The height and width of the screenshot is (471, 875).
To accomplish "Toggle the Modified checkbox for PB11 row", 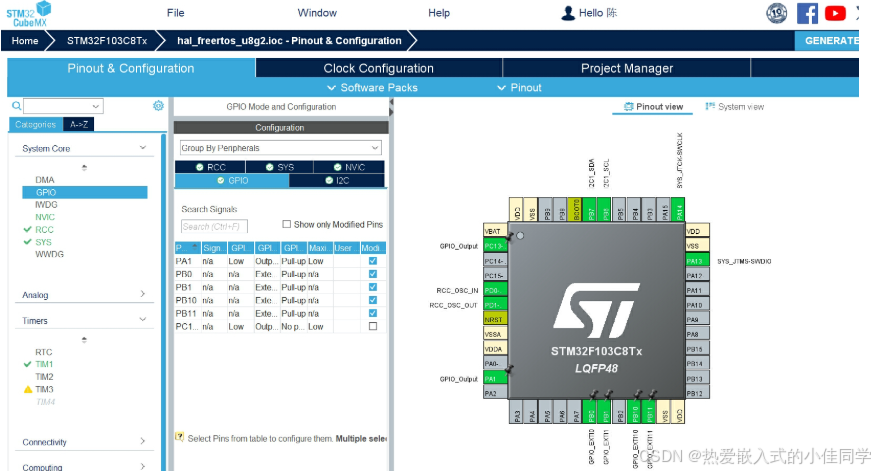I will point(373,313).
